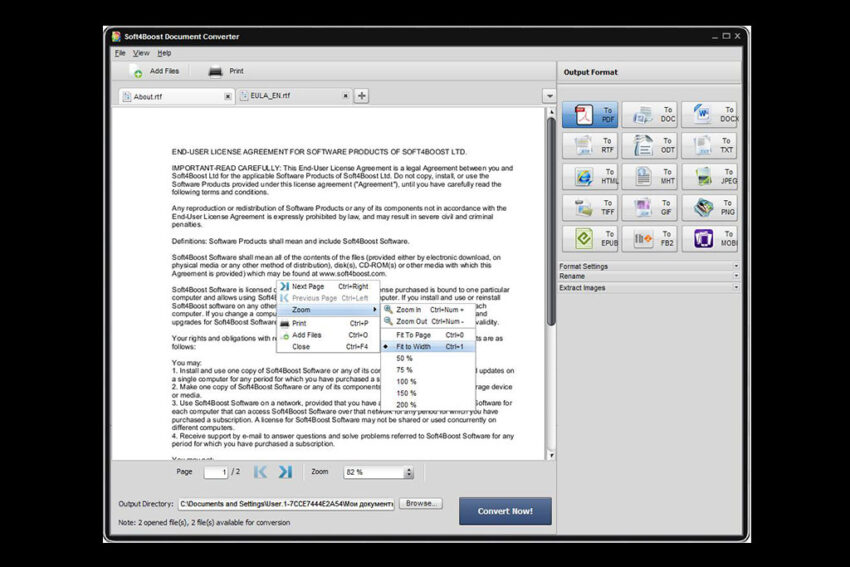Select Zoom In from the submenu
850x567 pixels.
click(428, 310)
